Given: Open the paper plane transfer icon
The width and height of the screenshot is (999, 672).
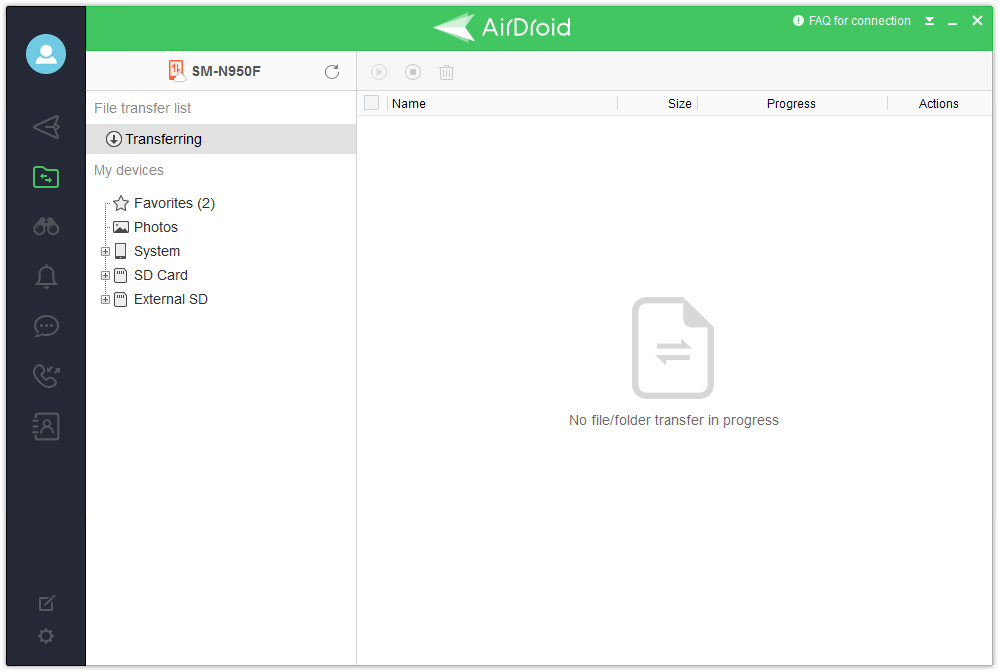Looking at the screenshot, I should (x=46, y=127).
